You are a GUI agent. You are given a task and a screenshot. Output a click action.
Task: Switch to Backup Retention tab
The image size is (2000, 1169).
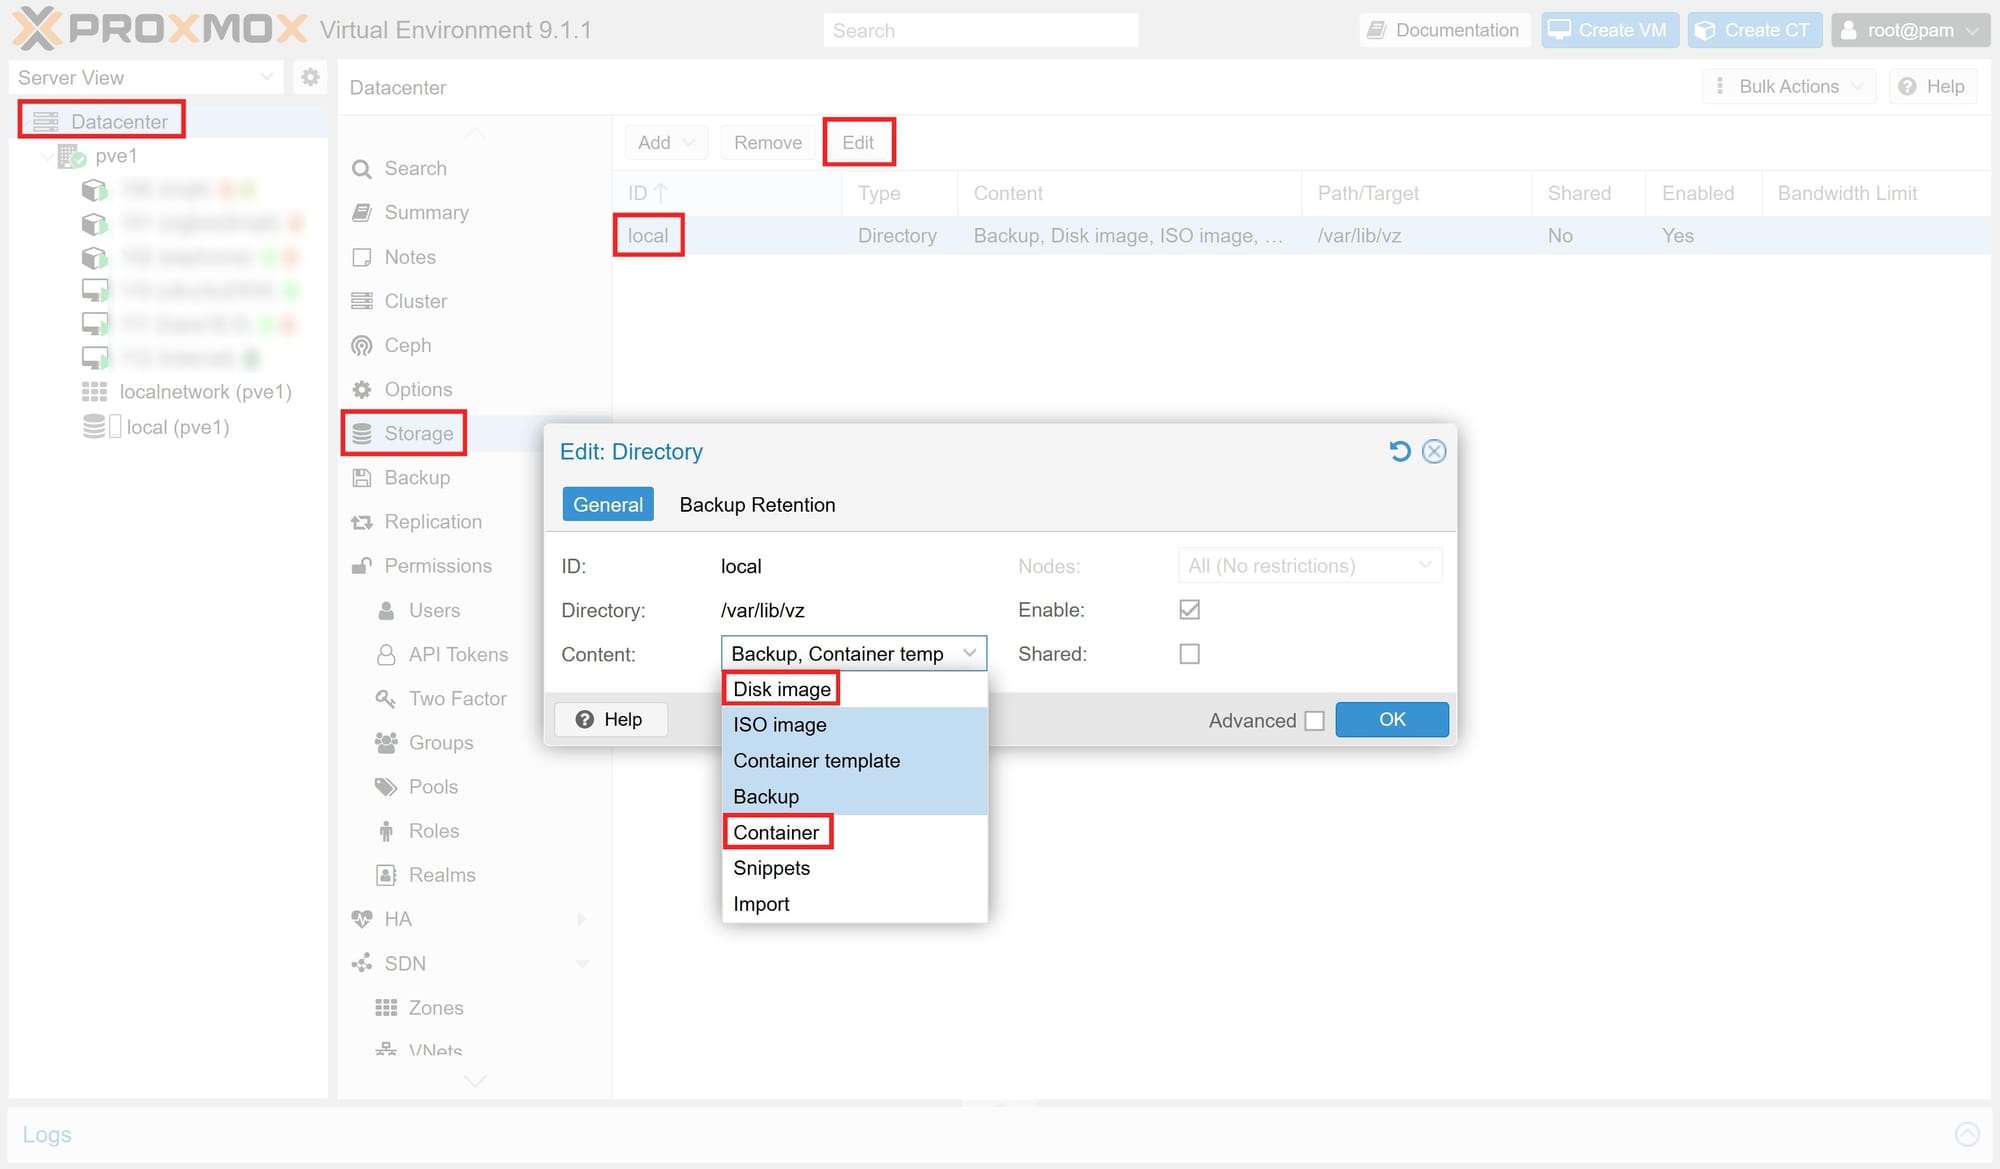tap(757, 505)
